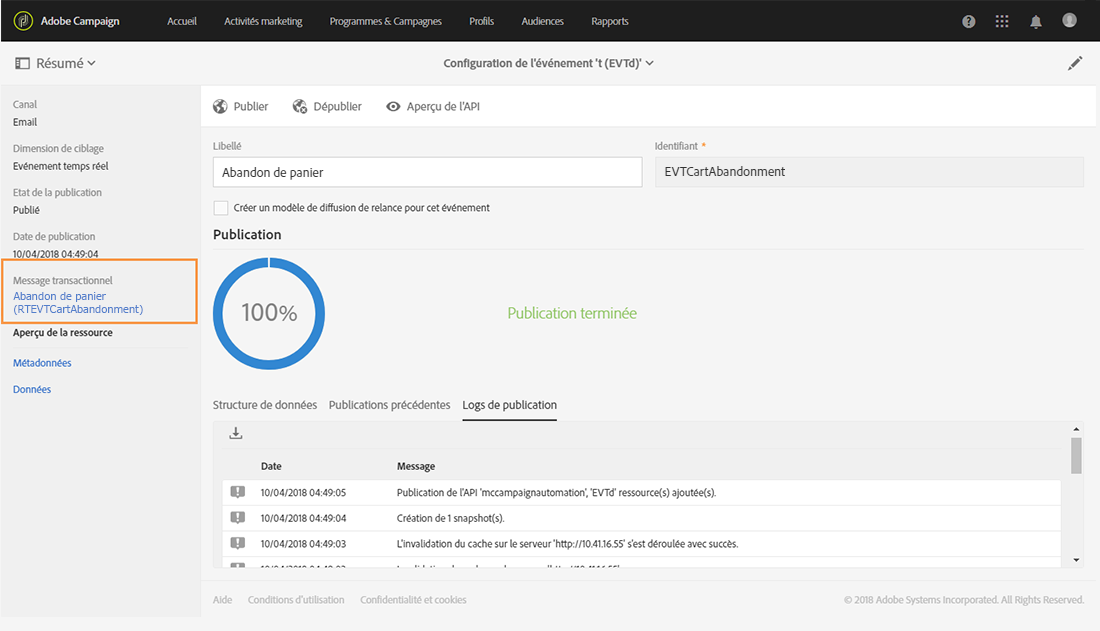This screenshot has width=1100, height=631.
Task: Click the Adobe Campaign logo icon
Action: point(23,21)
